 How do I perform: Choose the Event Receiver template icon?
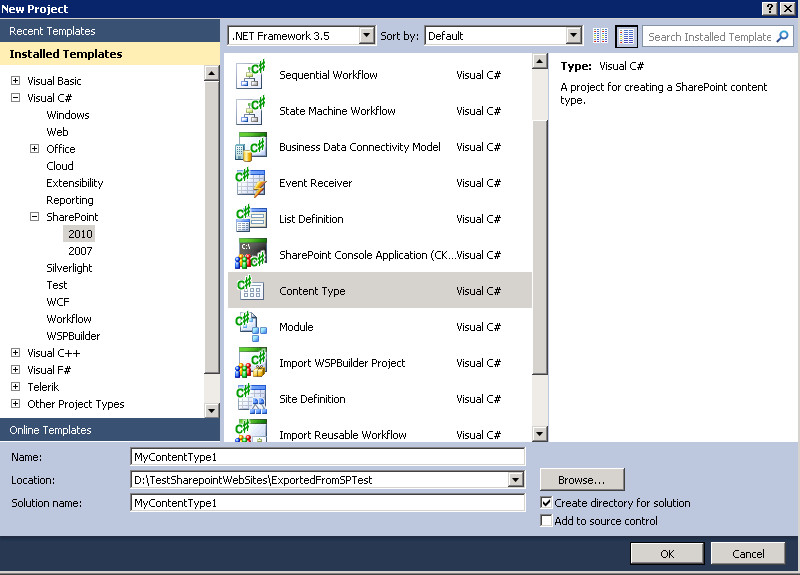(251, 183)
